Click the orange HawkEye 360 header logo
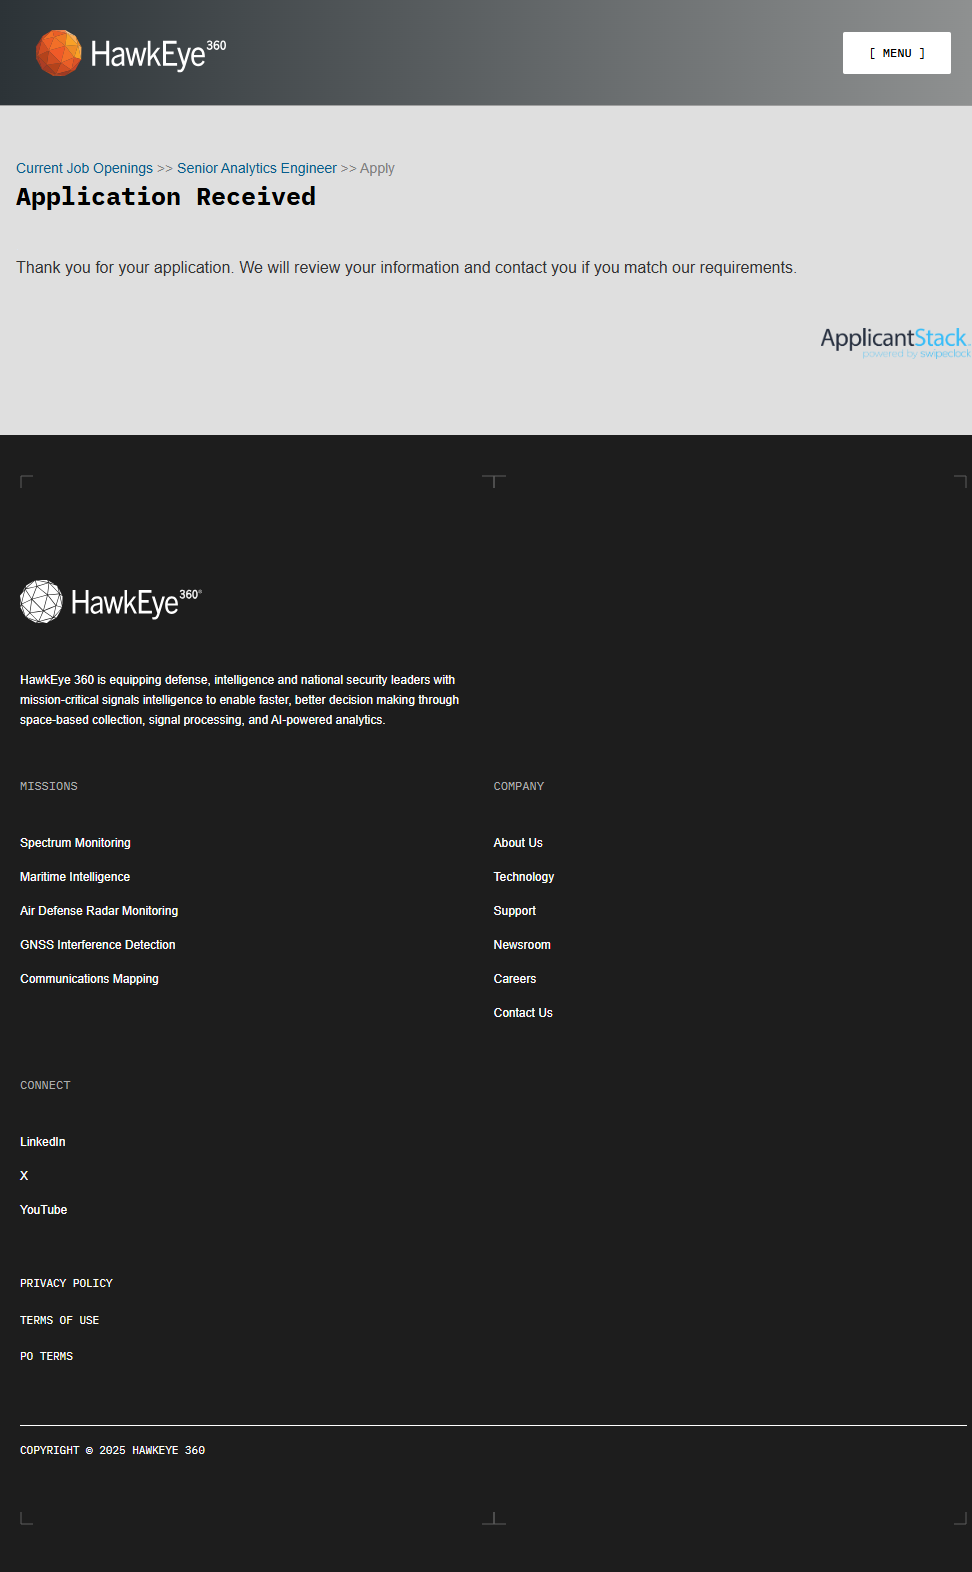The width and height of the screenshot is (972, 1572). pos(131,53)
